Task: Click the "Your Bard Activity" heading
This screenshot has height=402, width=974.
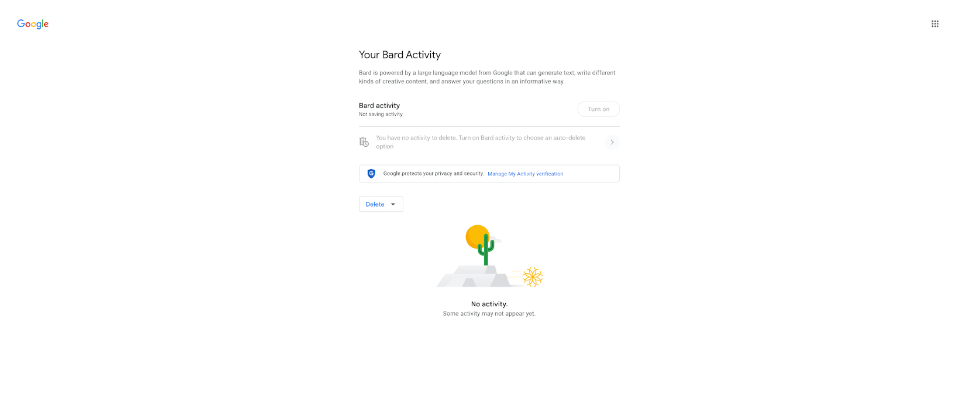Action: [400, 55]
